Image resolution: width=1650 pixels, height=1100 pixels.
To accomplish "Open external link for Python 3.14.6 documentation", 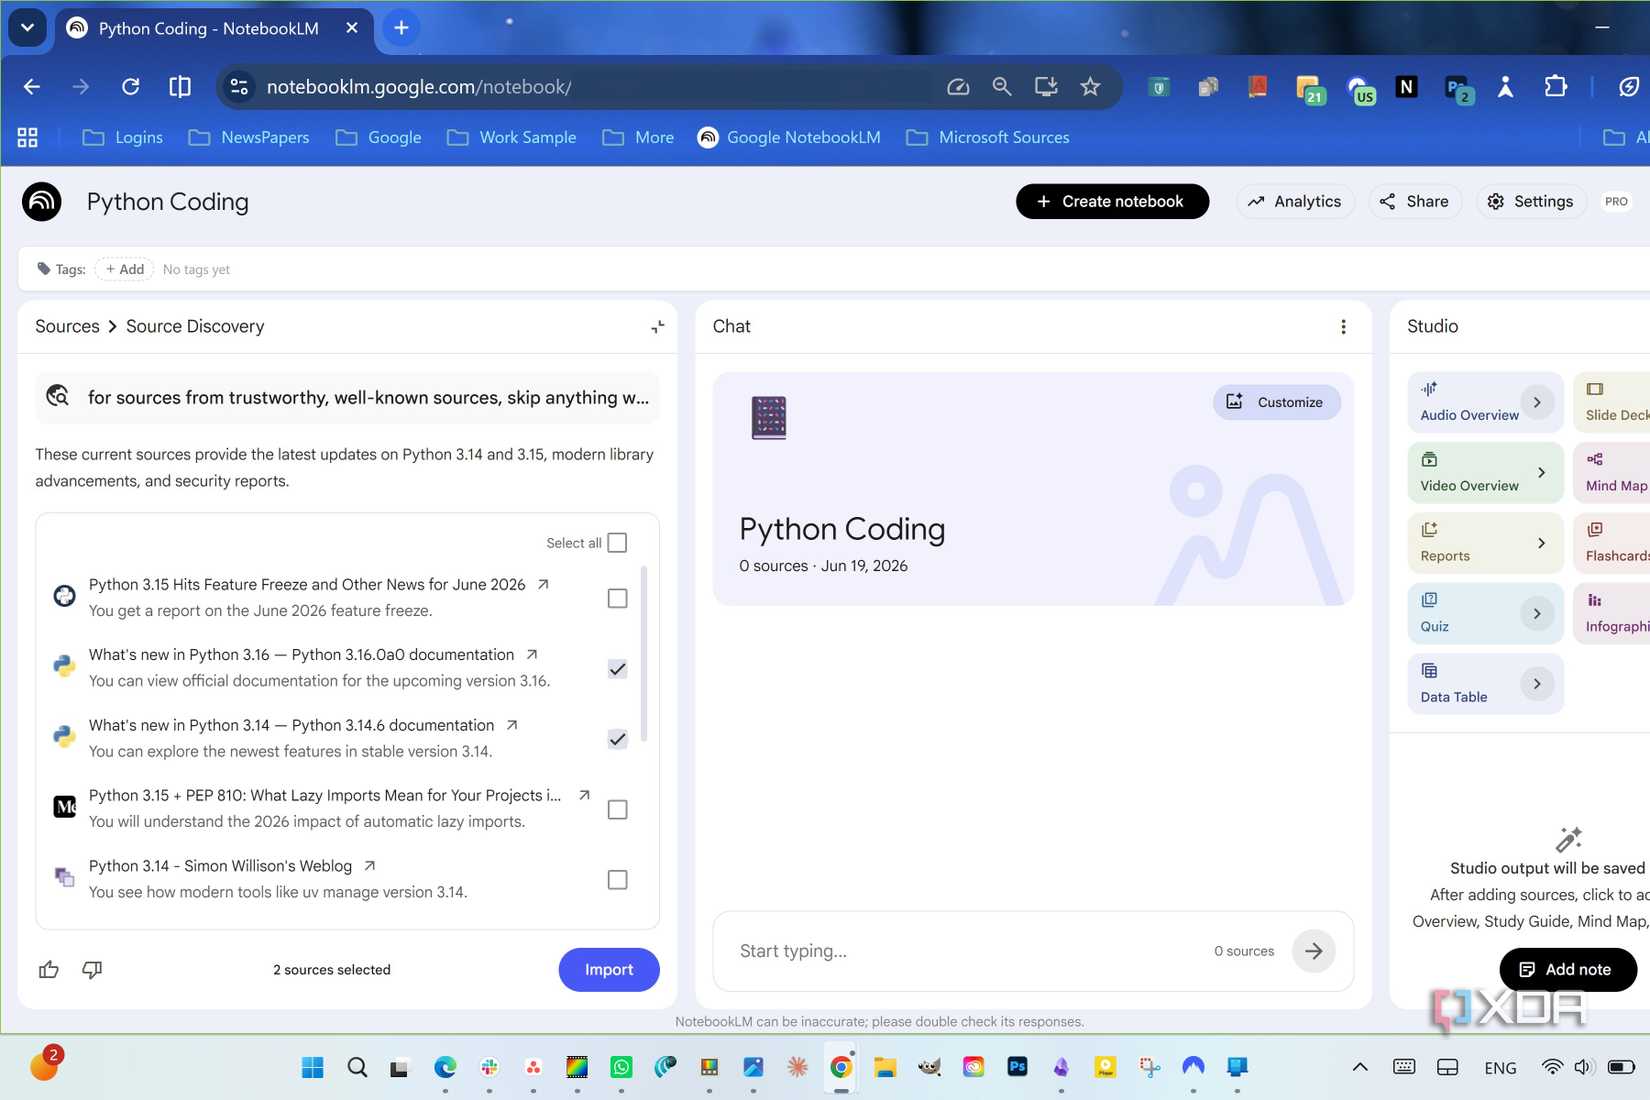I will (512, 725).
